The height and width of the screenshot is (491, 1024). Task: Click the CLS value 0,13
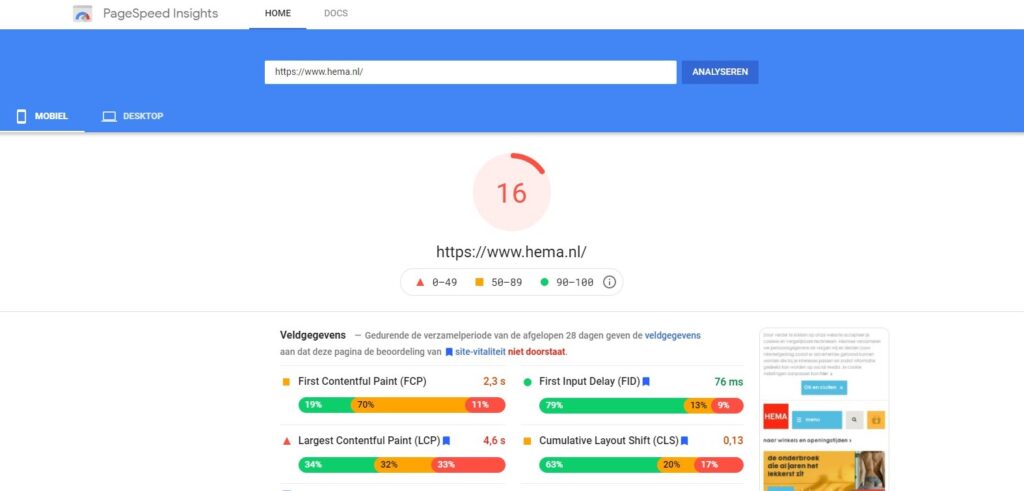point(733,441)
